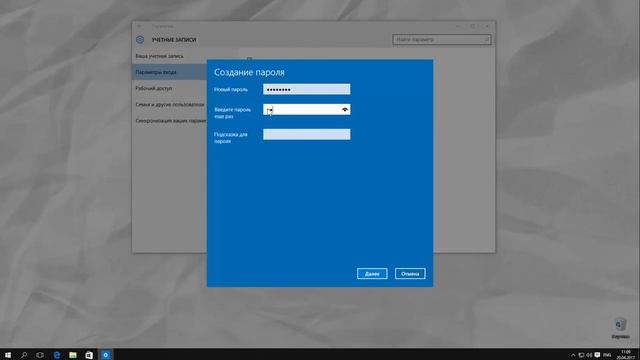Close the Settings window

click(x=487, y=26)
